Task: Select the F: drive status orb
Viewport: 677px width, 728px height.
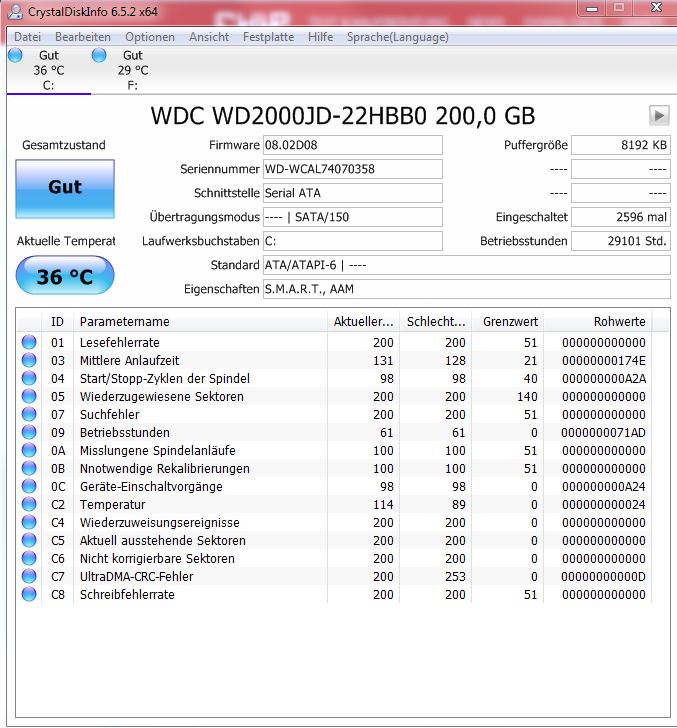Action: coord(99,55)
